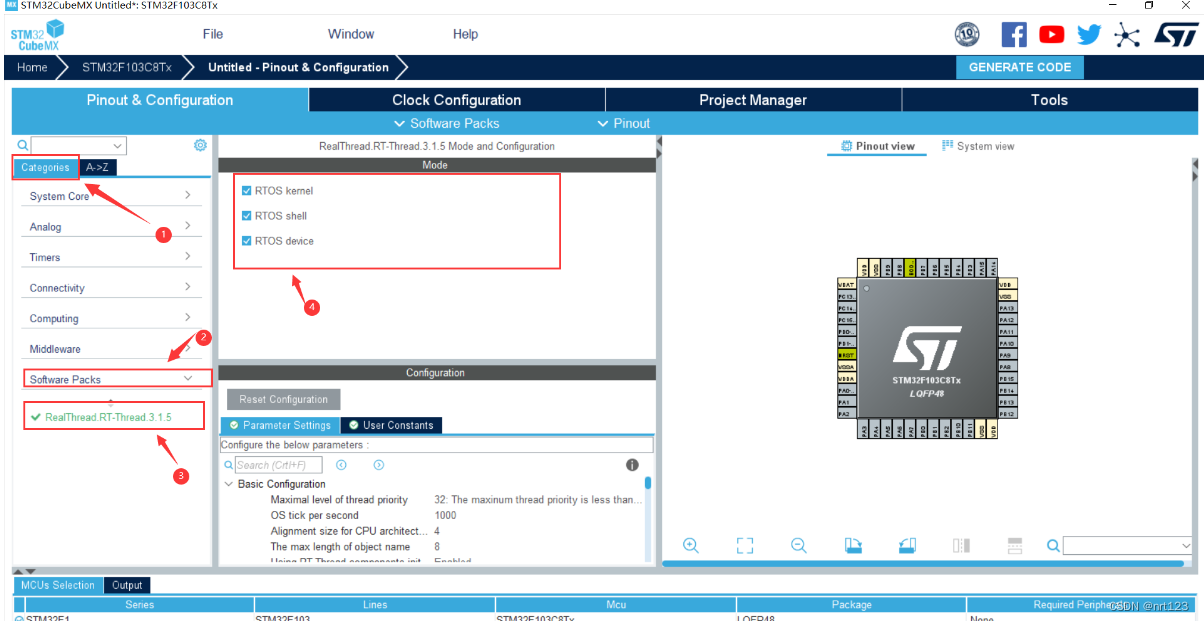
Task: Fit the chip to the view
Action: 744,545
